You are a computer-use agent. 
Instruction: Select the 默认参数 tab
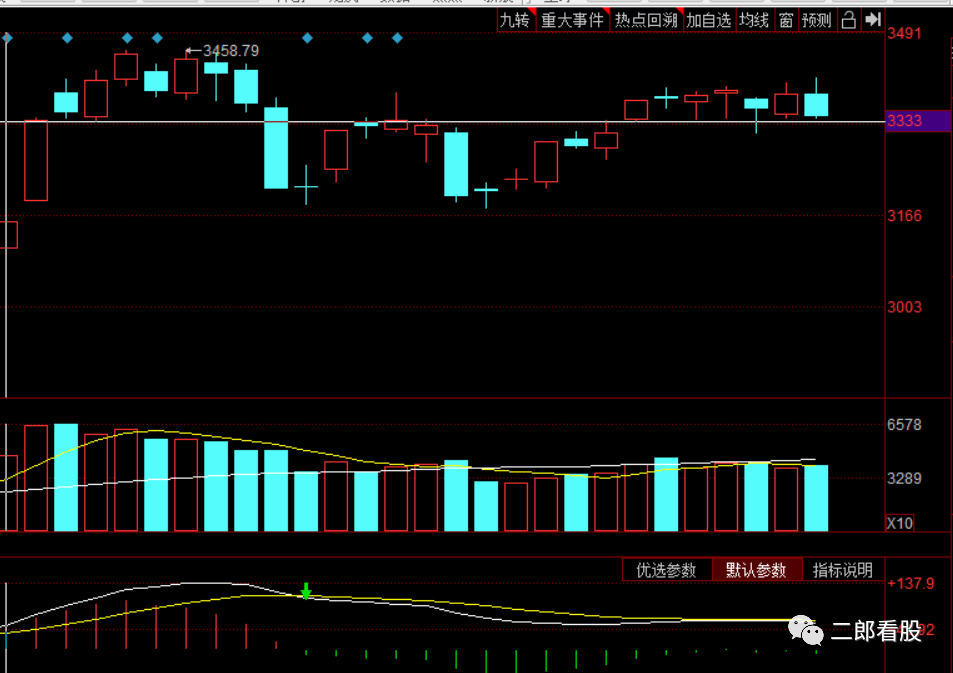pos(756,570)
